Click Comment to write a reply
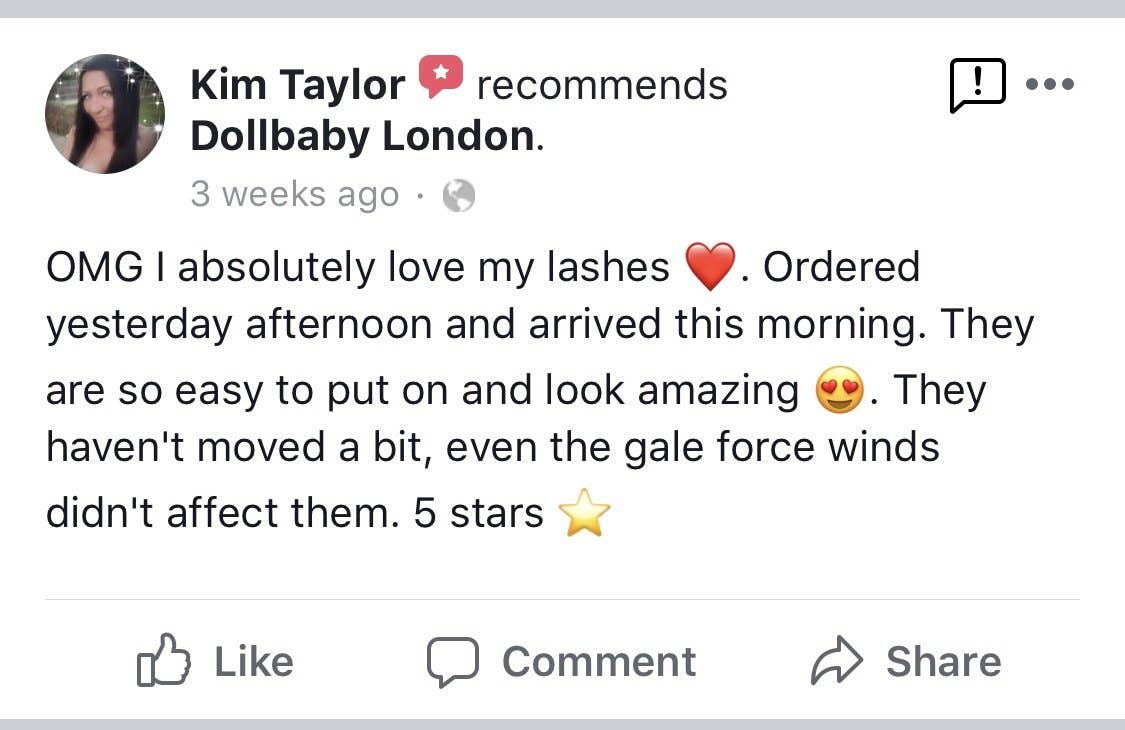The height and width of the screenshot is (730, 1125). (x=600, y=660)
